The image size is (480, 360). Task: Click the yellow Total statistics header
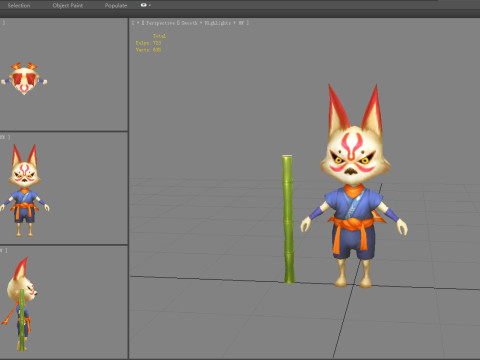[159, 36]
